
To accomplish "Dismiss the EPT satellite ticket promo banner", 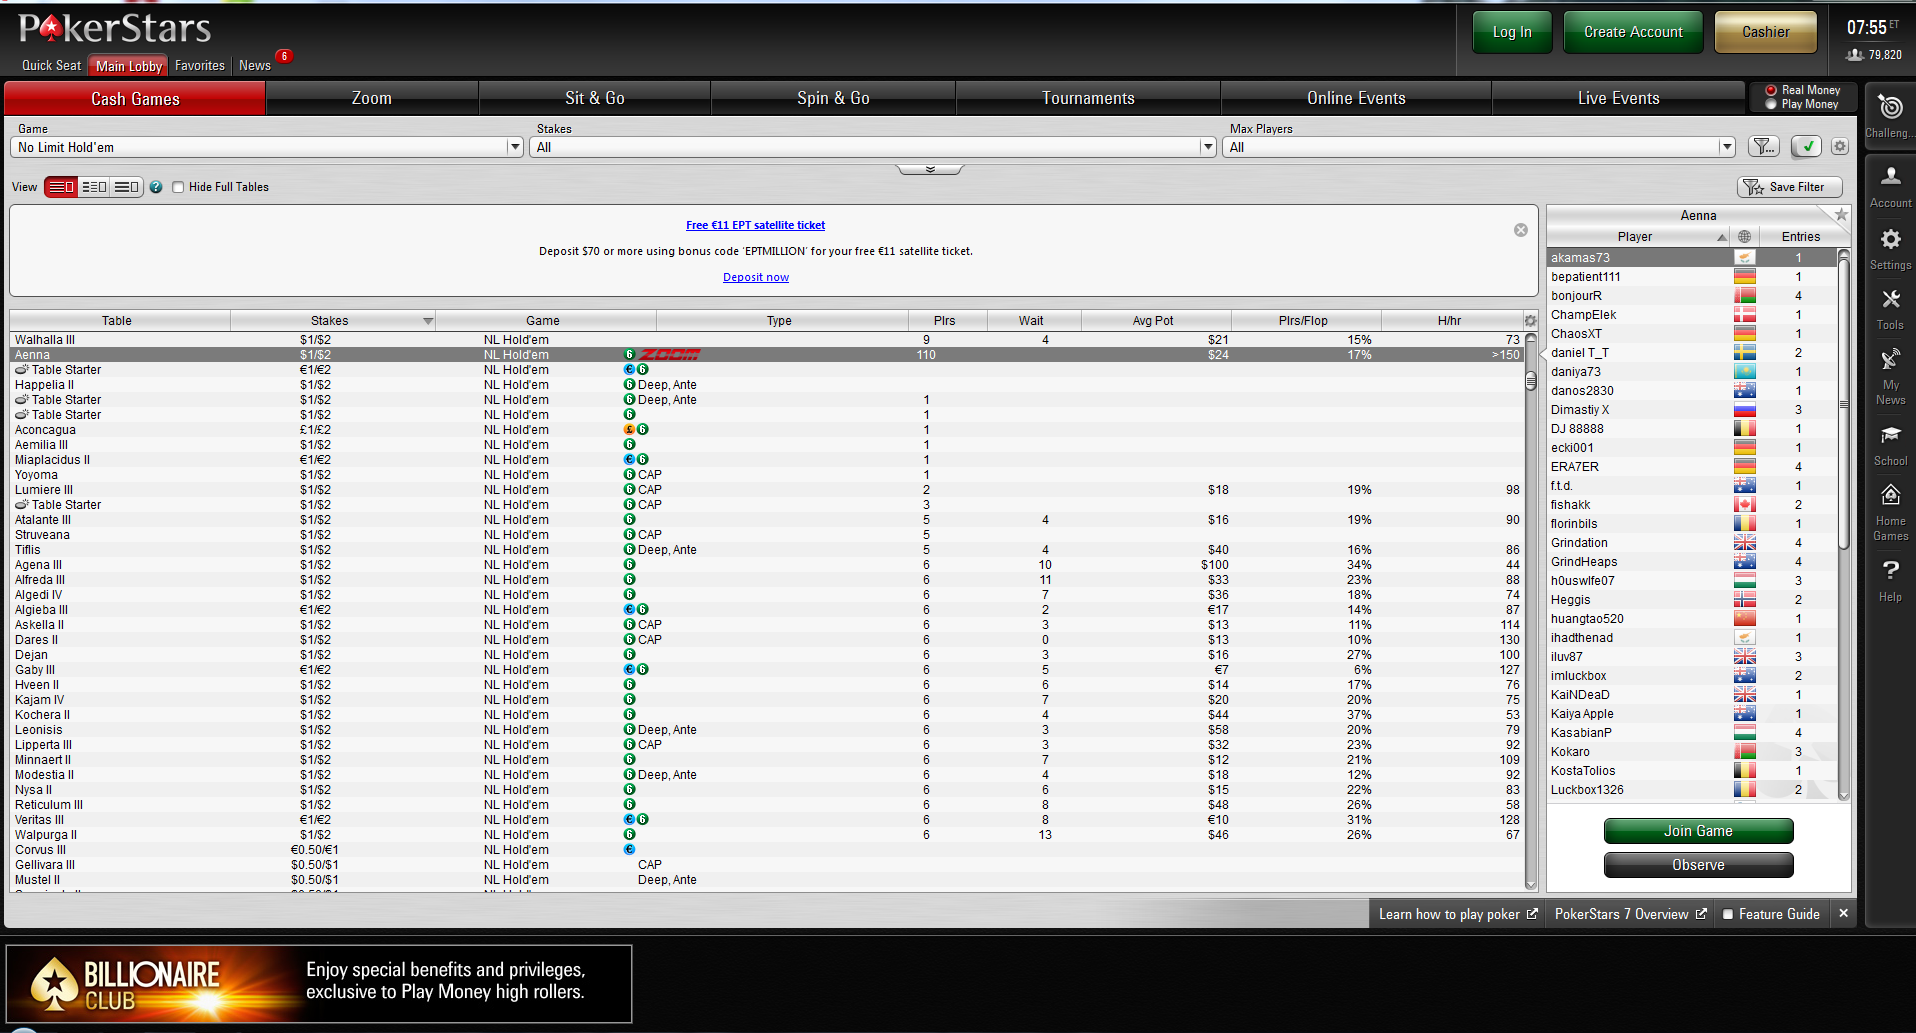I will pyautogui.click(x=1521, y=230).
